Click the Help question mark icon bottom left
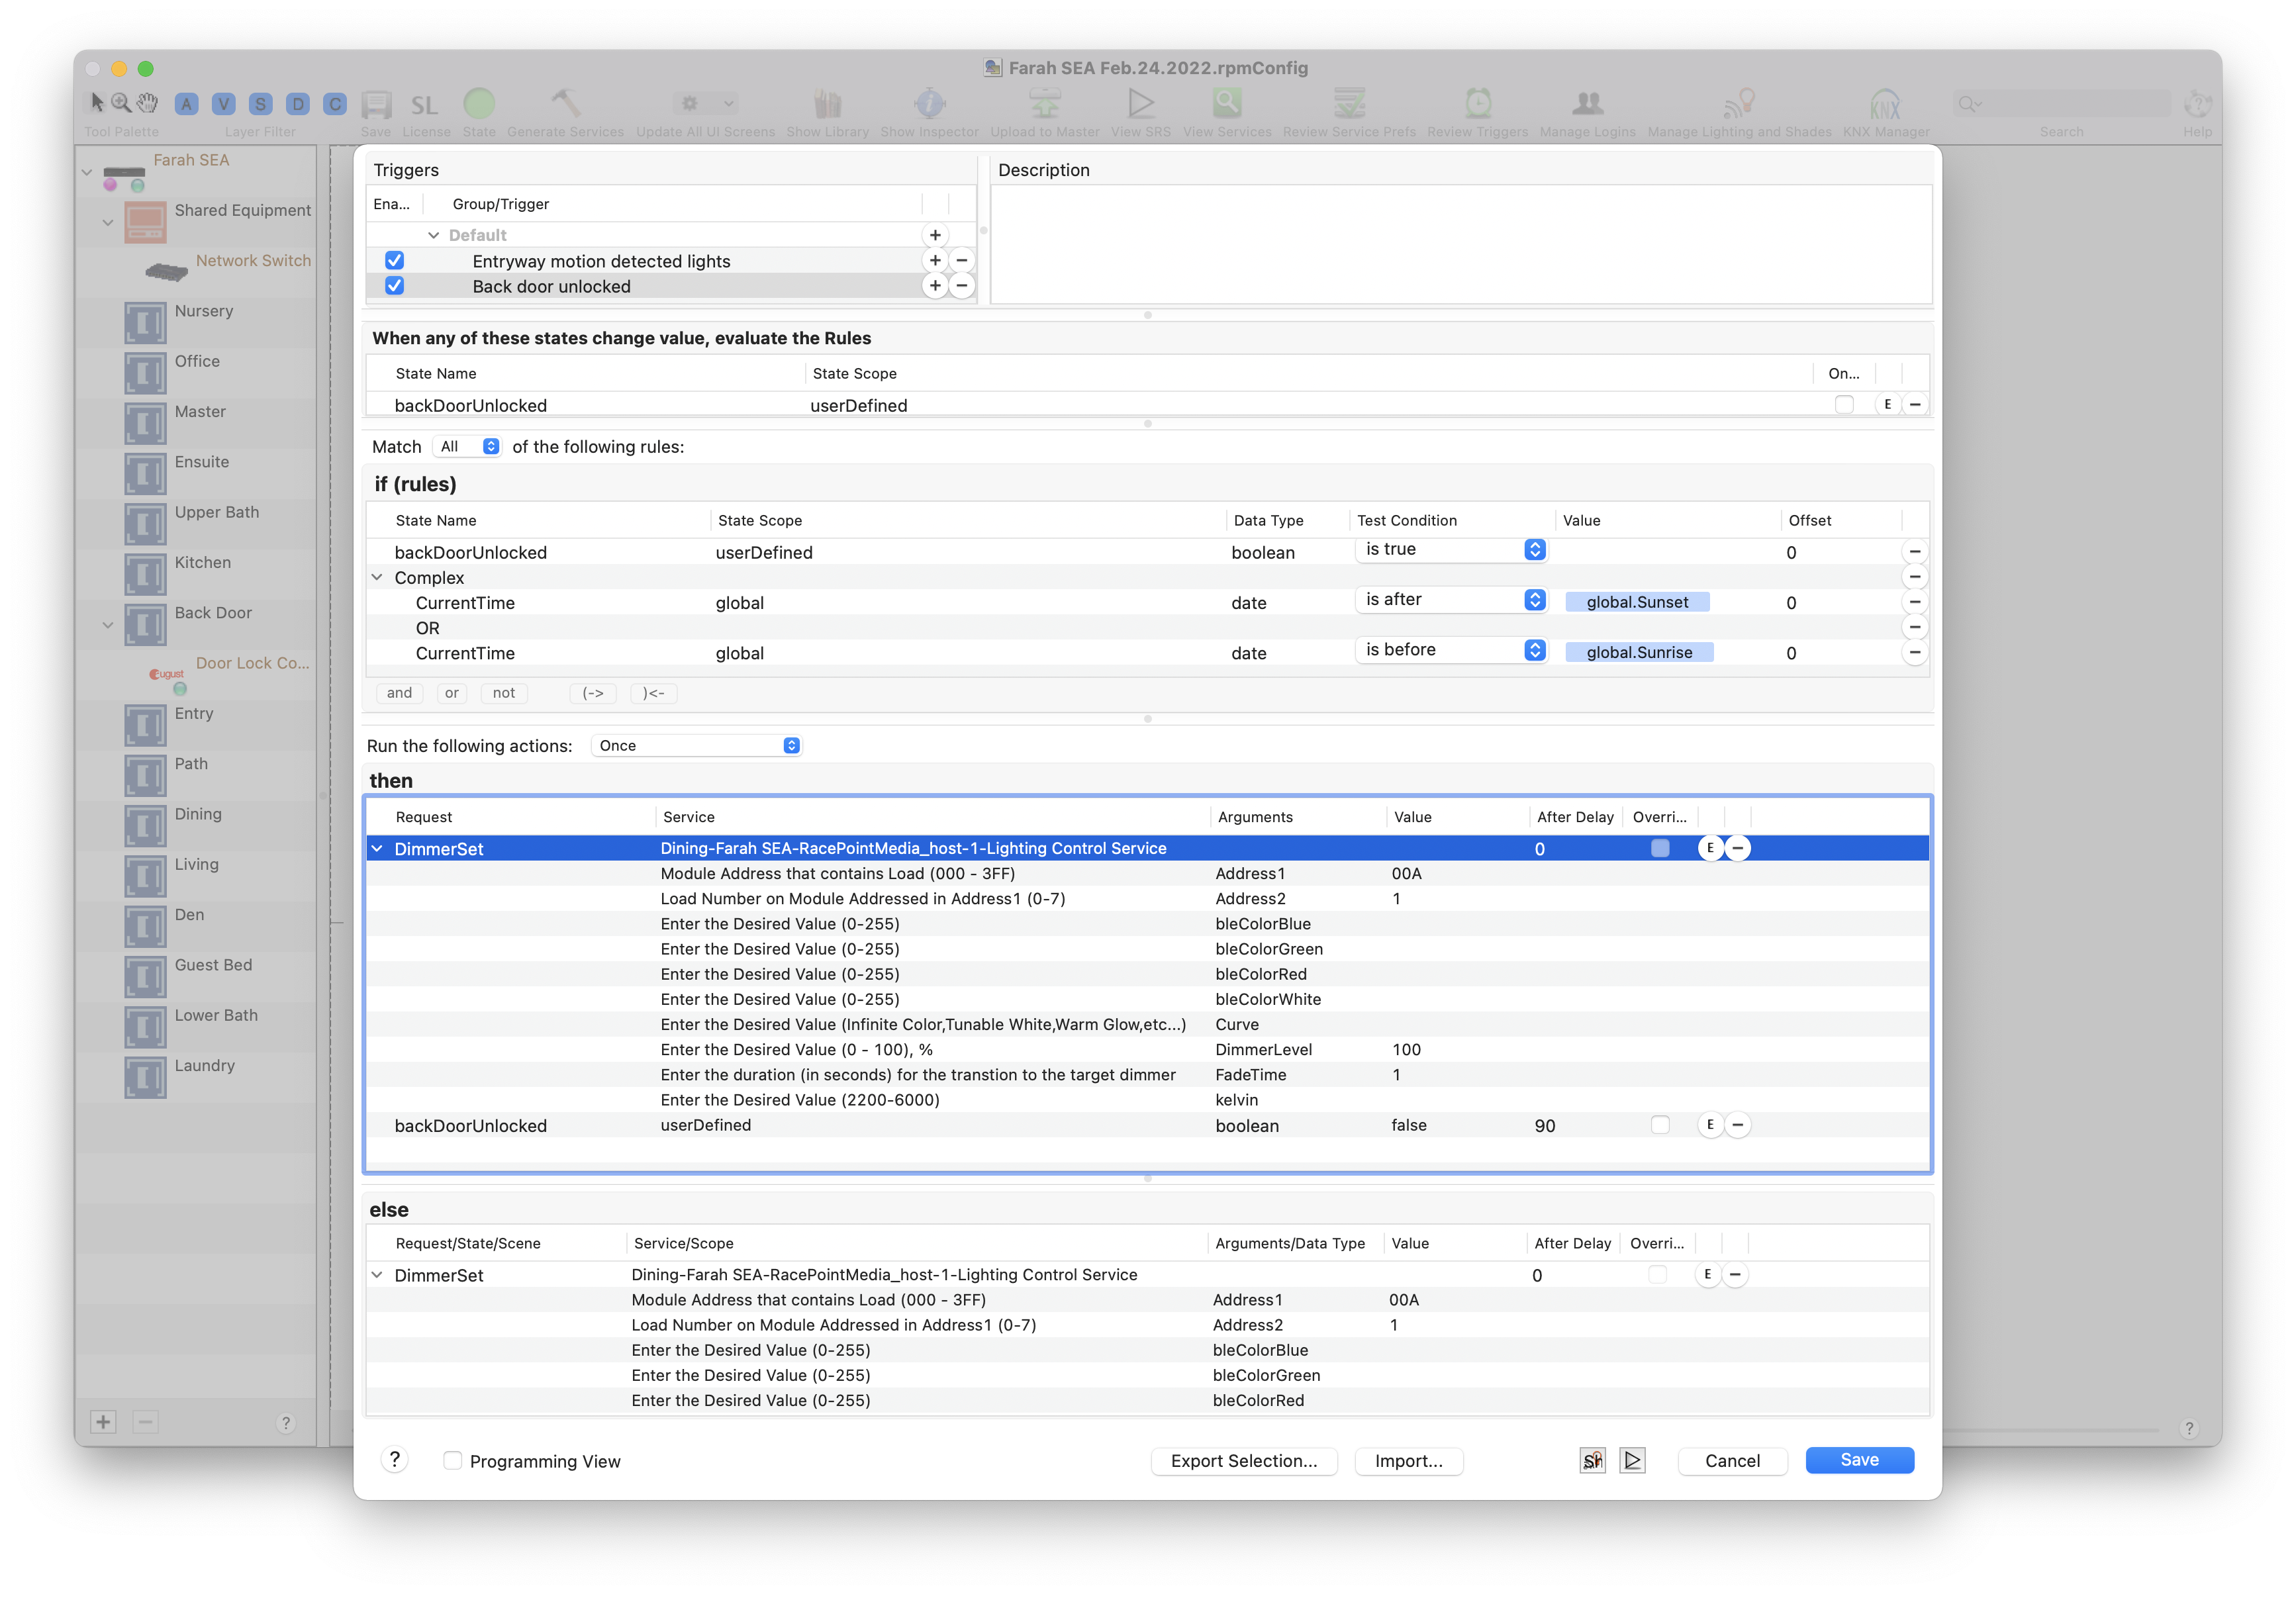Screen dimensions: 2296x1598 (394, 1460)
